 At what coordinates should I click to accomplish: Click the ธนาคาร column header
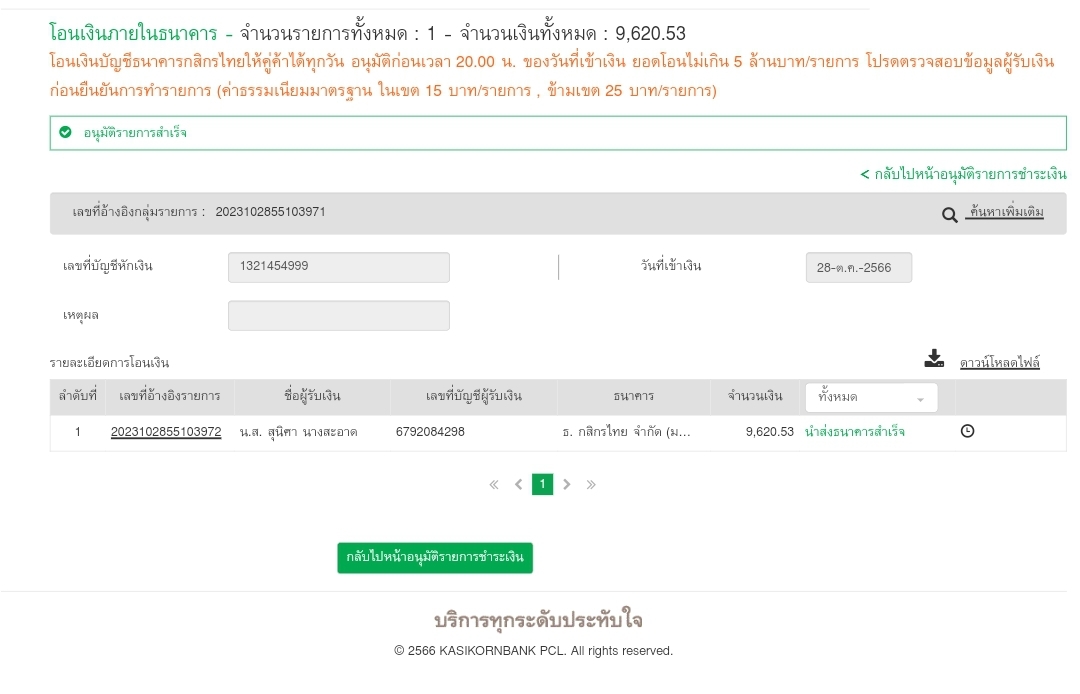(634, 397)
